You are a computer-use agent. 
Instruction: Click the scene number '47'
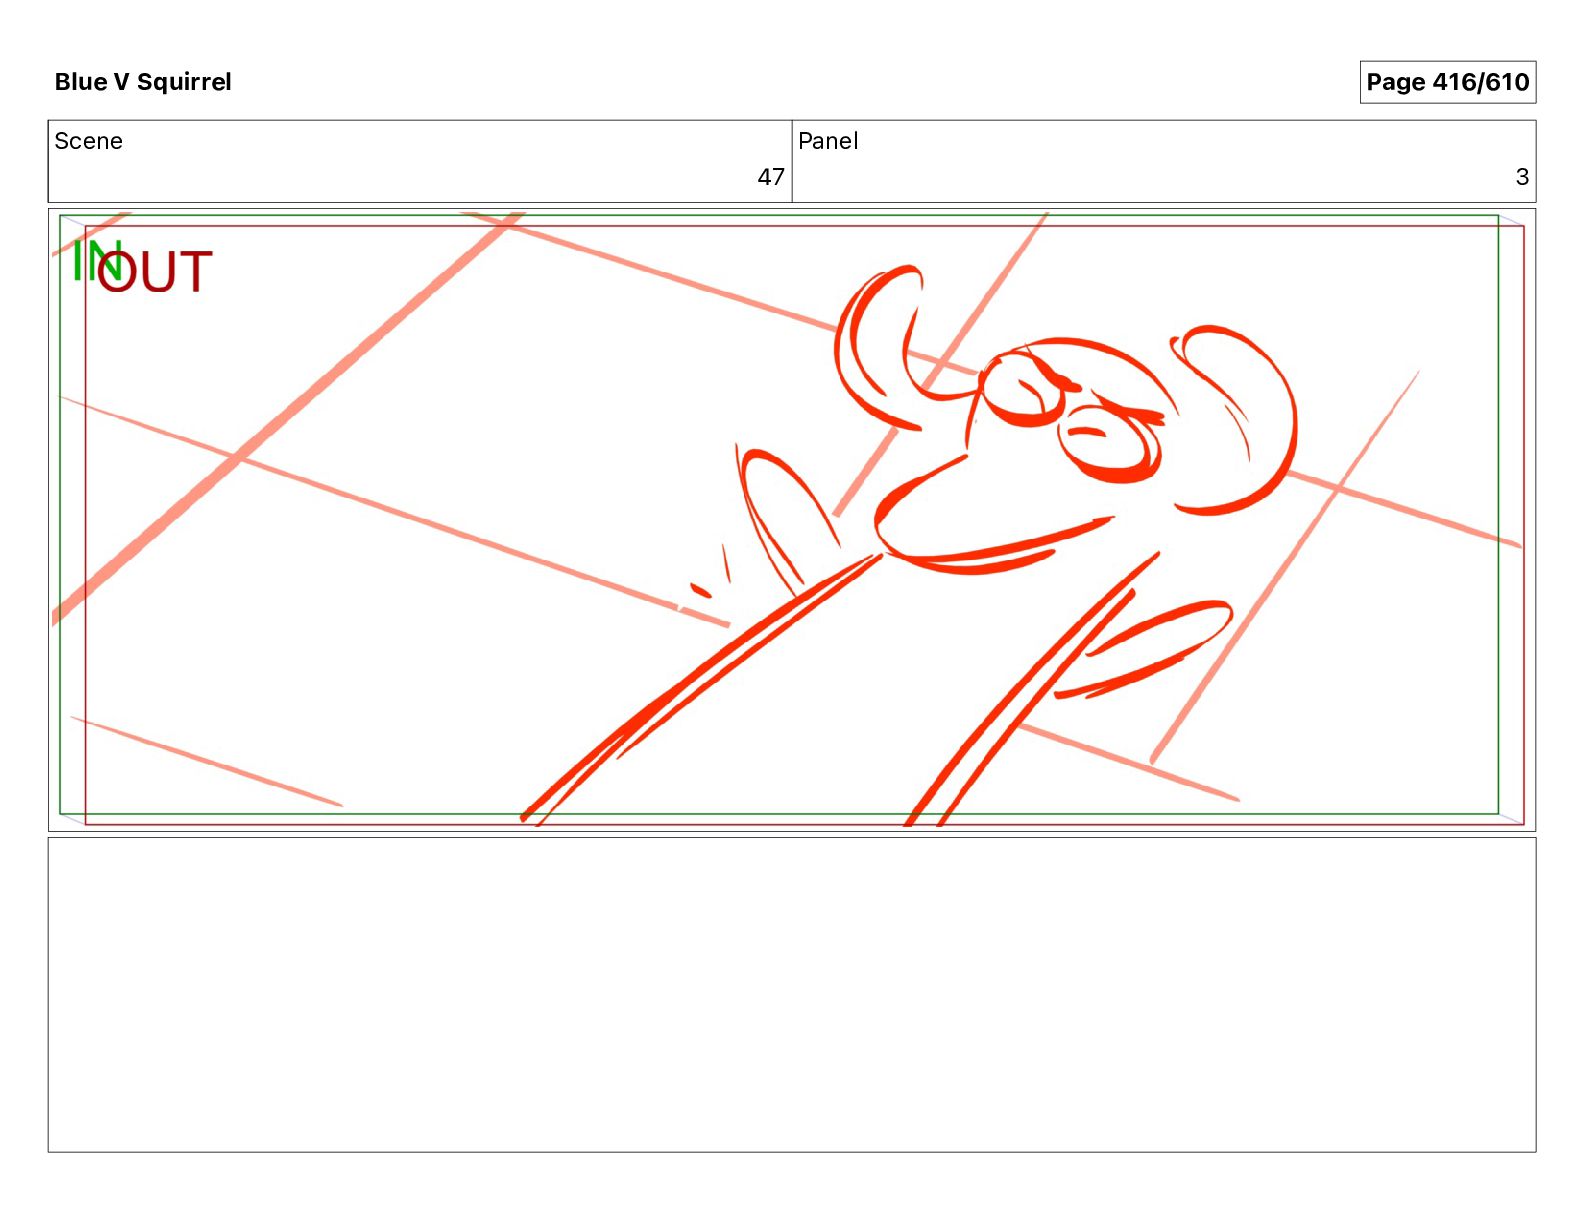[770, 177]
